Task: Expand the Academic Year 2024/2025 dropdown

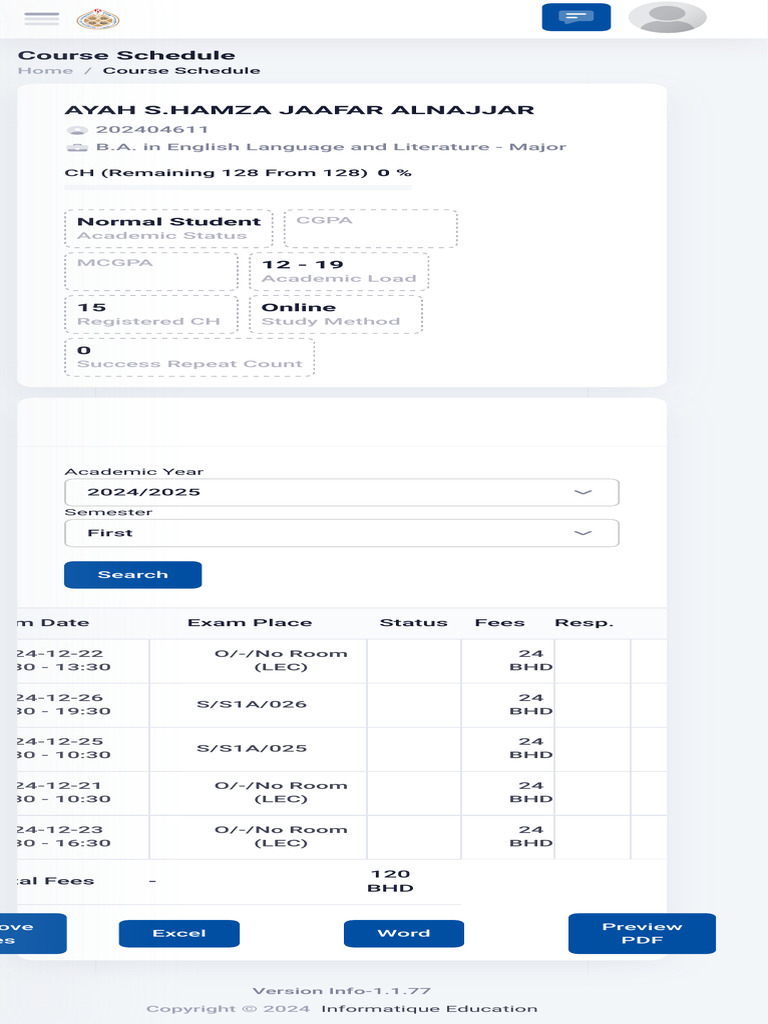Action: tap(342, 492)
